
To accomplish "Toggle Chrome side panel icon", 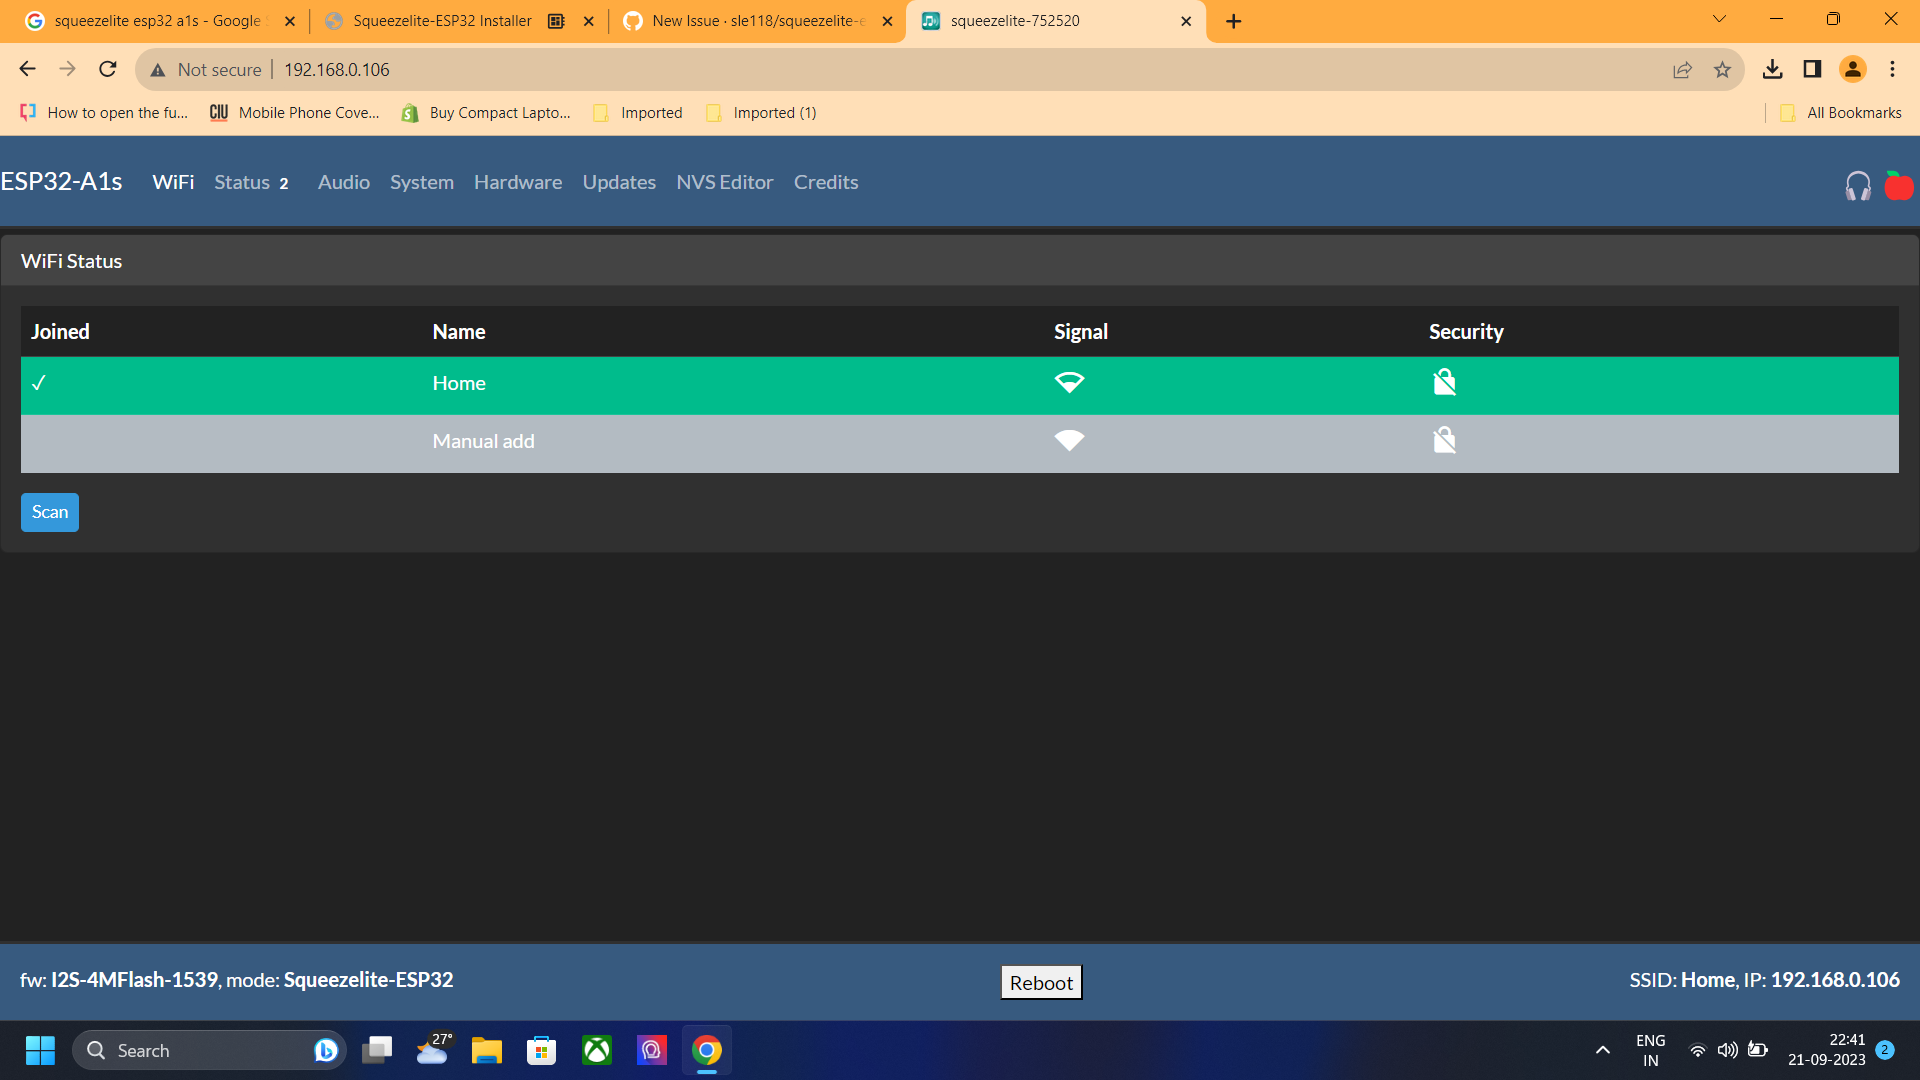I will coord(1812,70).
